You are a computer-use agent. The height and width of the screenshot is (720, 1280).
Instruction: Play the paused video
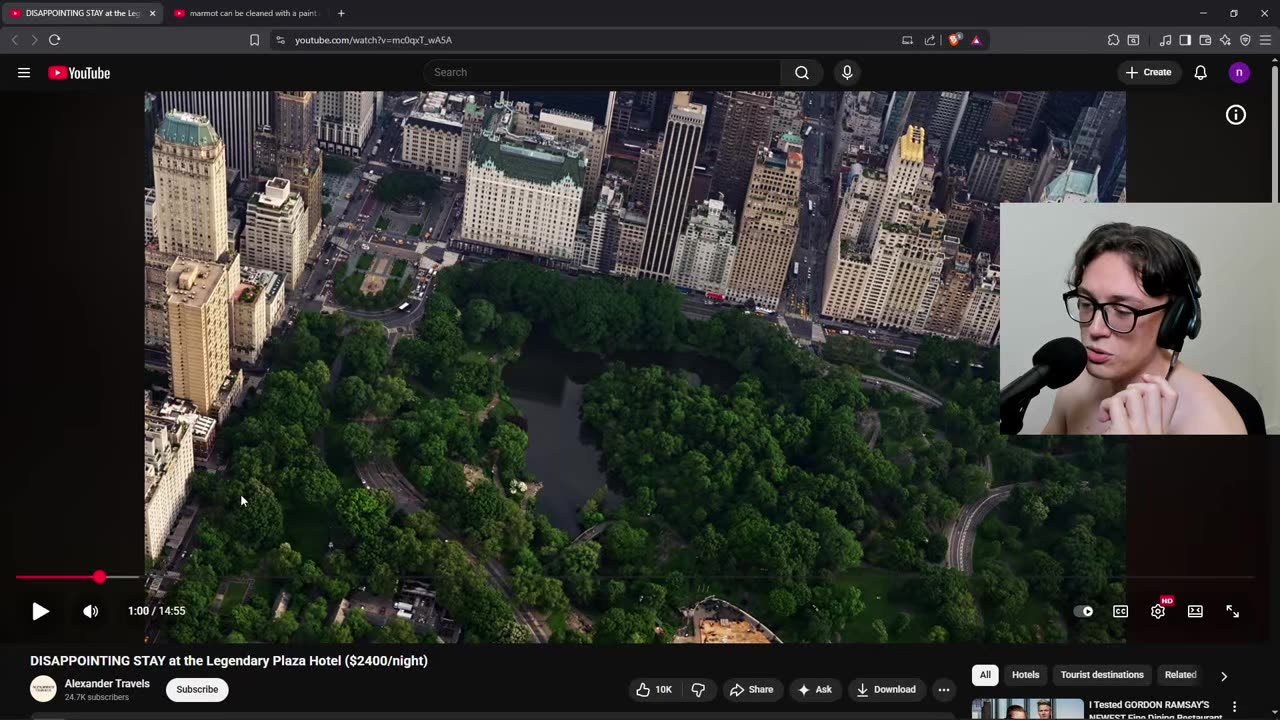(x=40, y=611)
